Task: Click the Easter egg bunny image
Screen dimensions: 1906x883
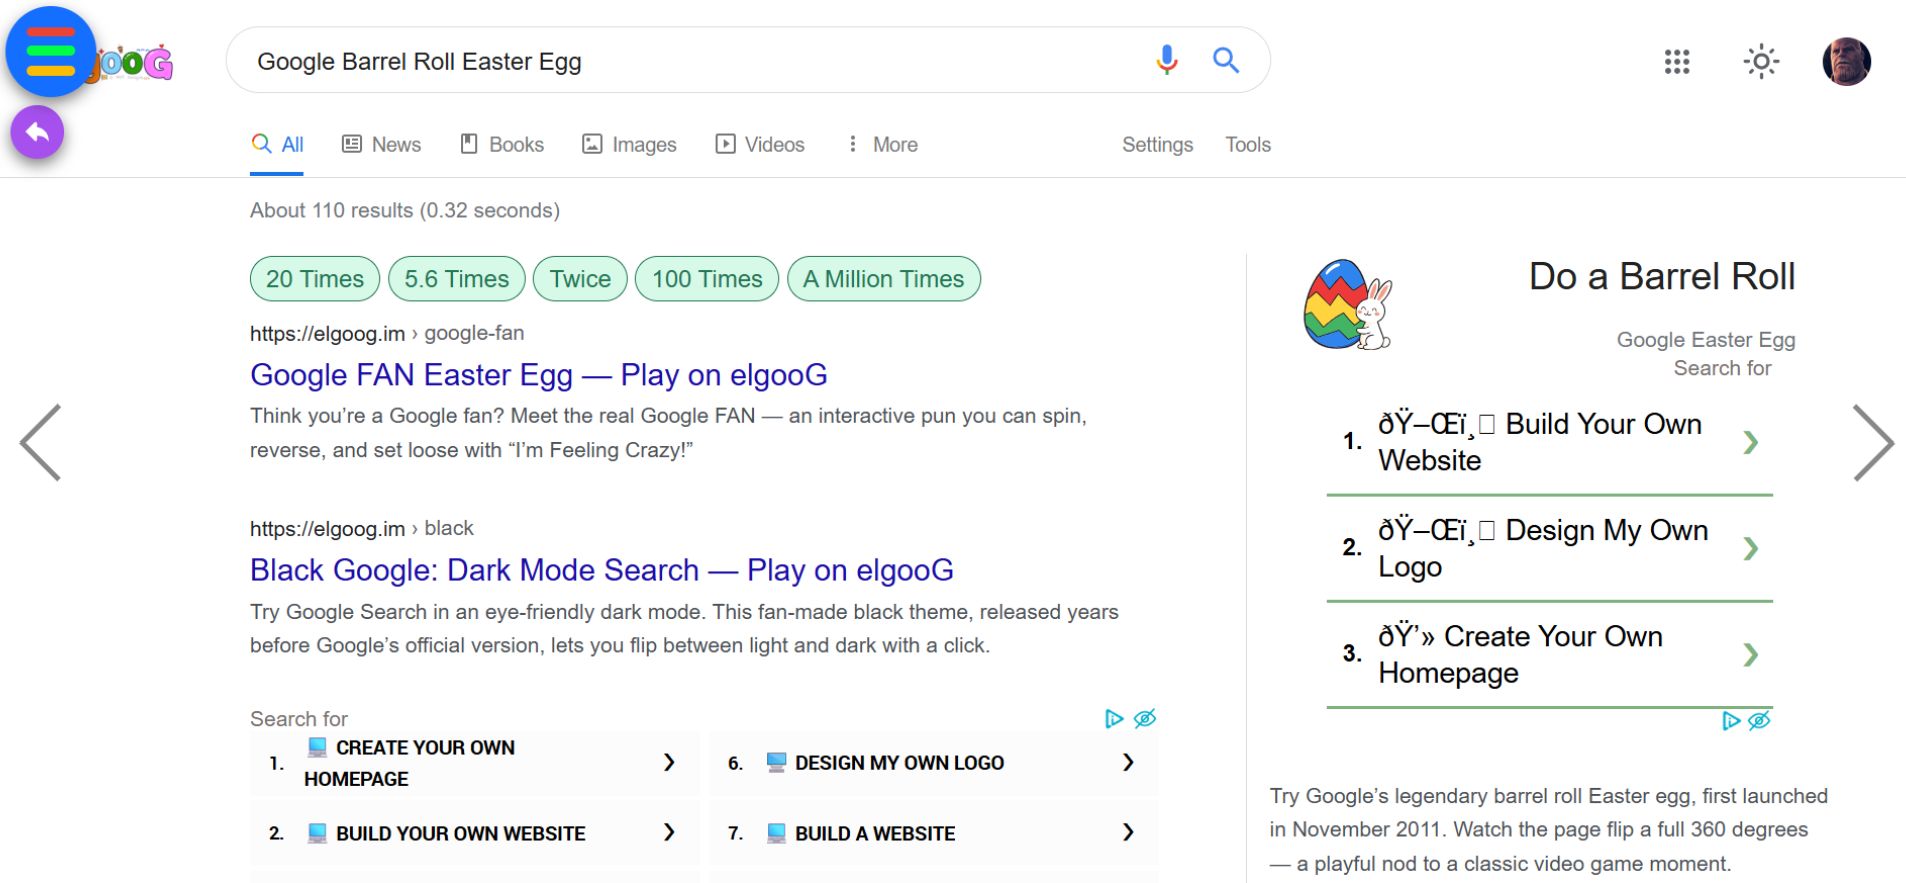Action: tap(1347, 305)
